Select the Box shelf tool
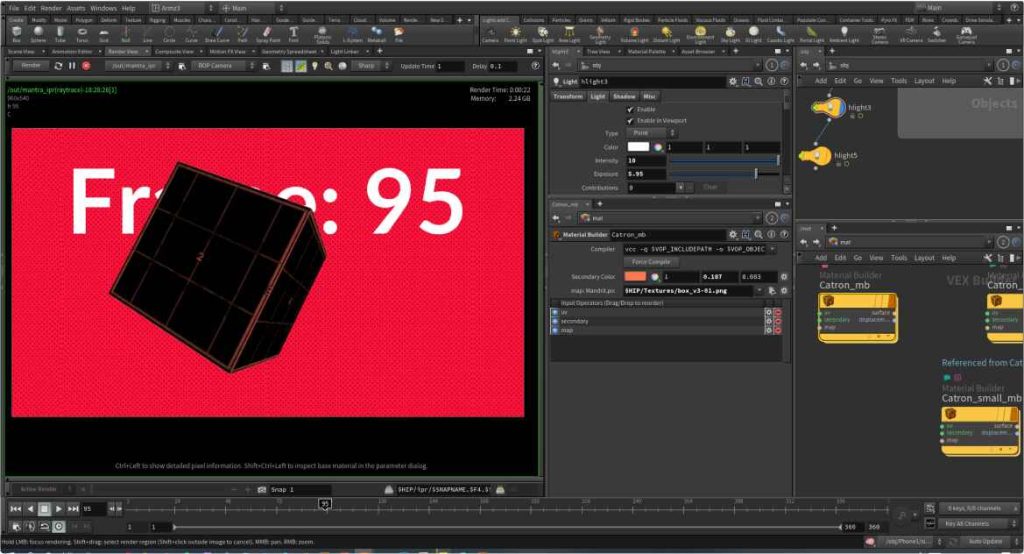Image resolution: width=1024 pixels, height=554 pixels. (x=16, y=33)
